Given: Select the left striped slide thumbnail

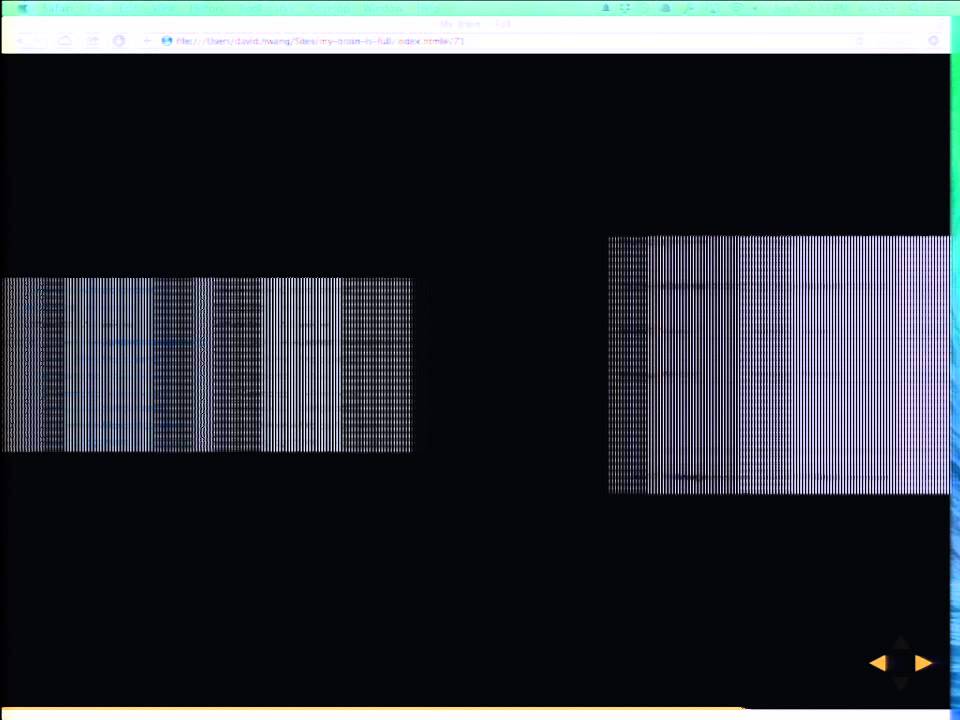Looking at the screenshot, I should point(207,365).
